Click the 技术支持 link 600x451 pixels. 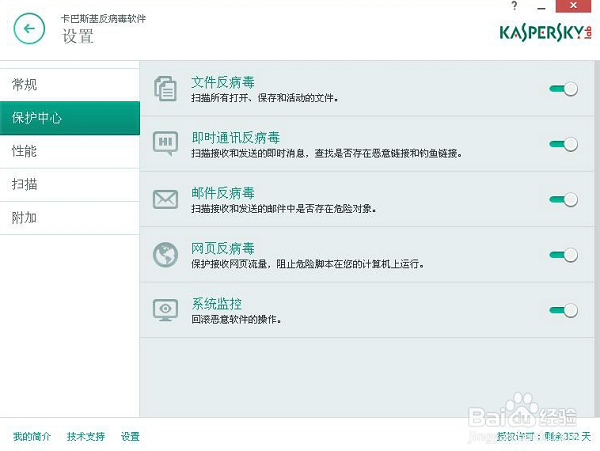pos(85,437)
